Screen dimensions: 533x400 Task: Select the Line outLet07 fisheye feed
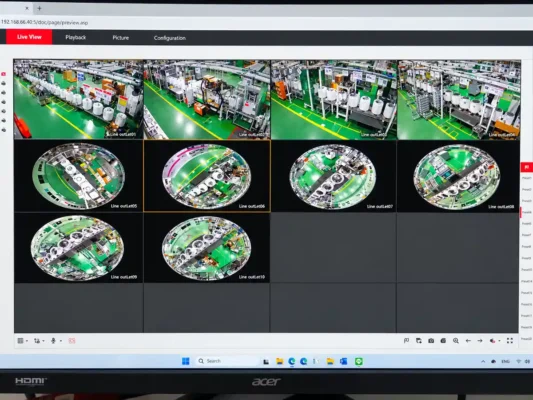coord(333,176)
